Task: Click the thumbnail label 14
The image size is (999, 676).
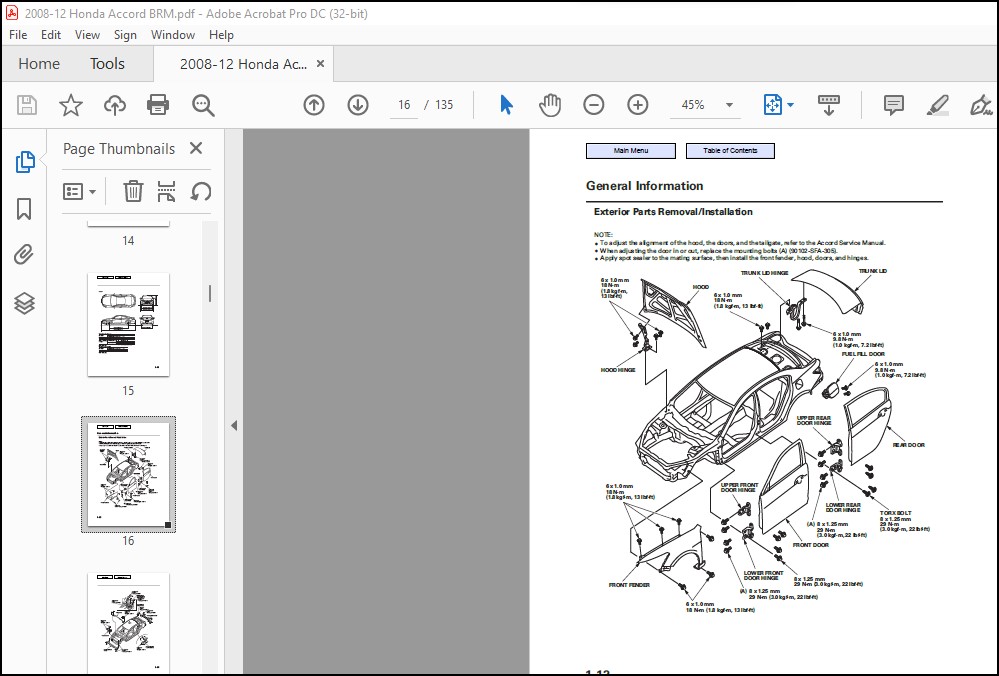Action: 128,241
